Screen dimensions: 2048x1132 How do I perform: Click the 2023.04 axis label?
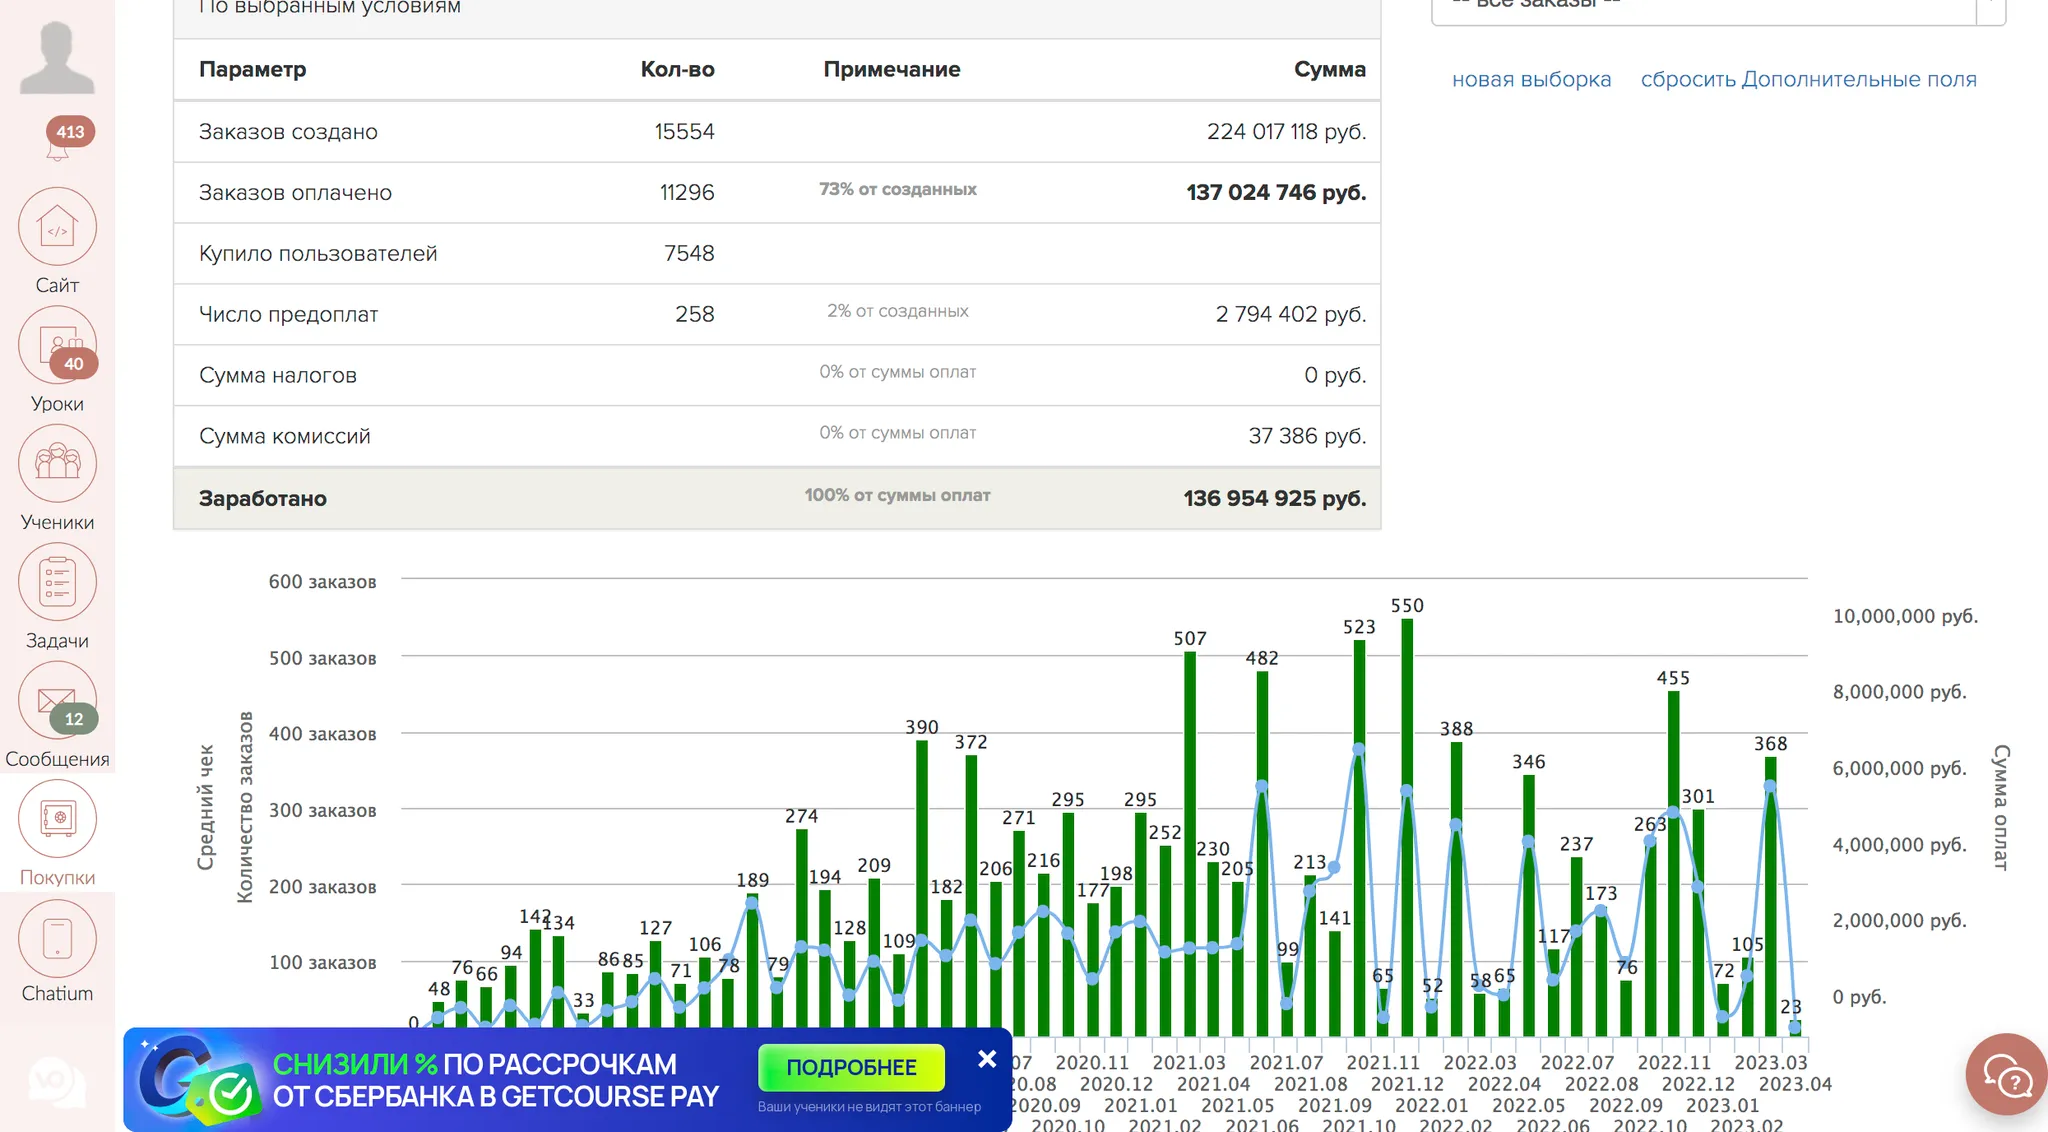click(x=1795, y=1084)
